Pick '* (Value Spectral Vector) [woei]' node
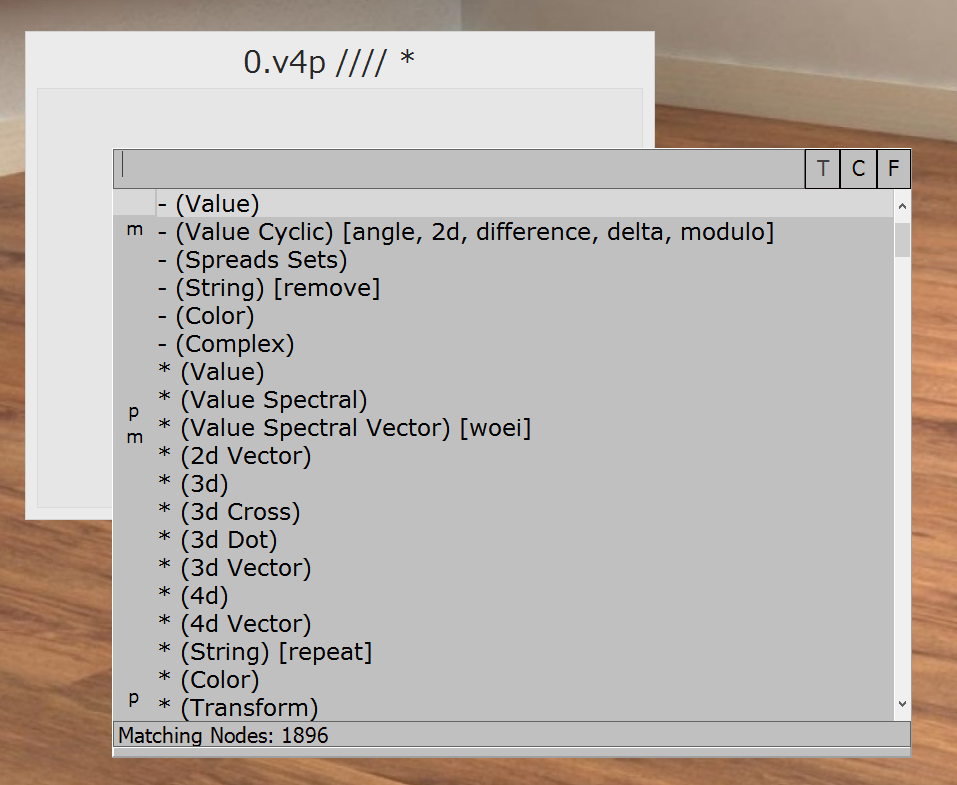Viewport: 957px width, 785px height. pyautogui.click(x=345, y=428)
